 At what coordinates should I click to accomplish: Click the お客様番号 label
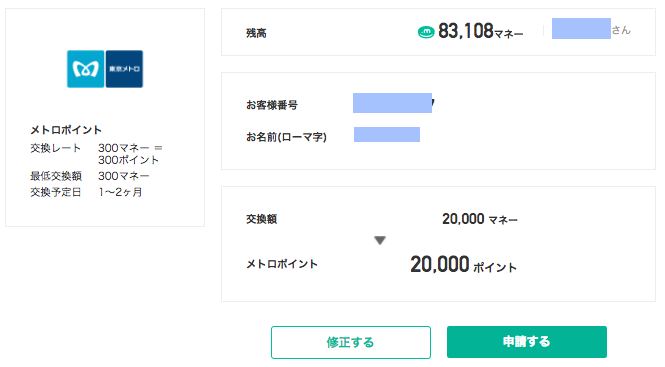[x=272, y=105]
